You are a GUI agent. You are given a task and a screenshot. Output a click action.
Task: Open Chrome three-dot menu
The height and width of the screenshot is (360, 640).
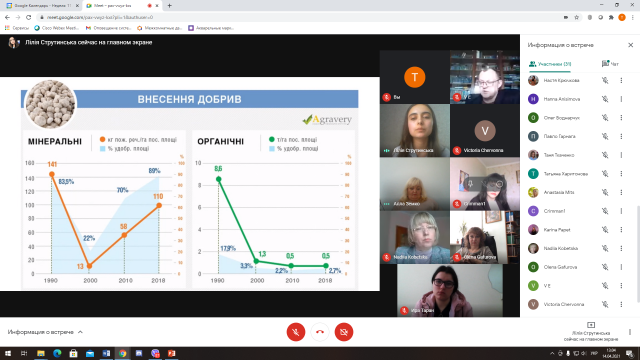633,17
